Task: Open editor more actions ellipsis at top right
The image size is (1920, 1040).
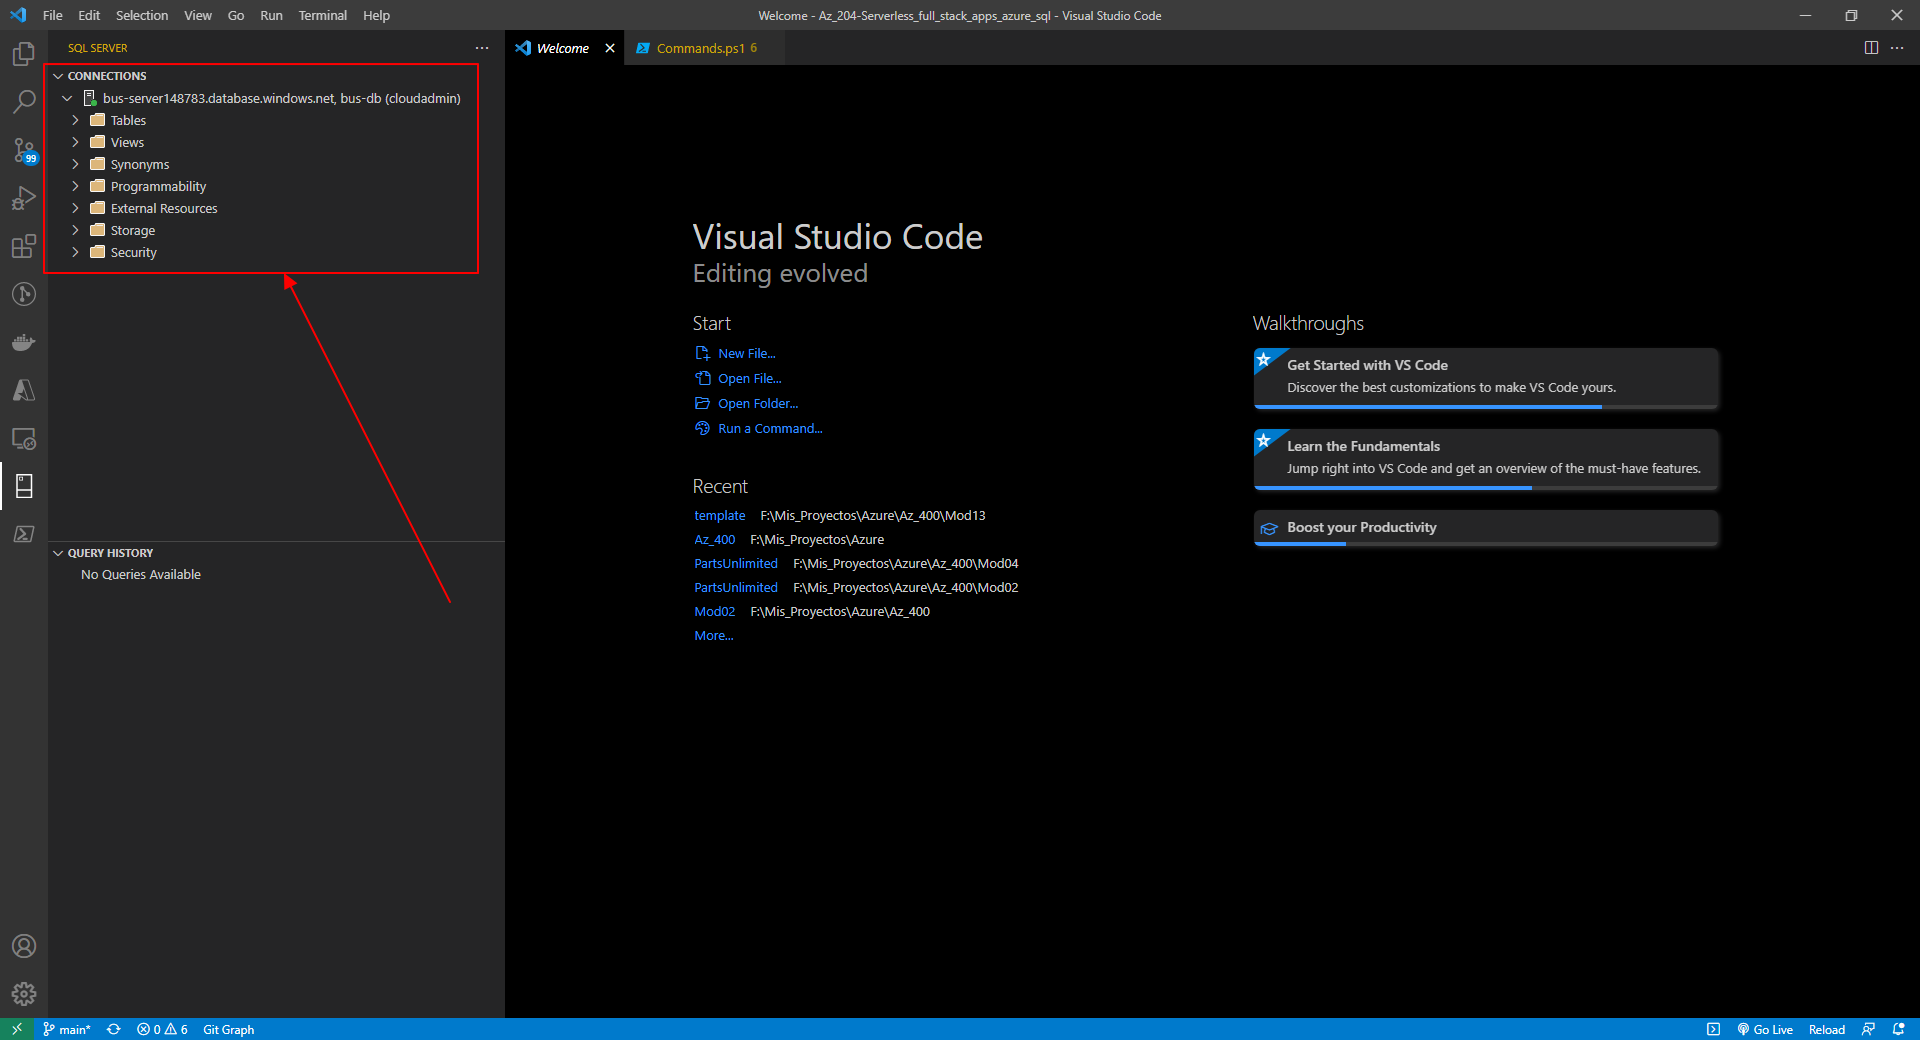Action: [x=1897, y=48]
